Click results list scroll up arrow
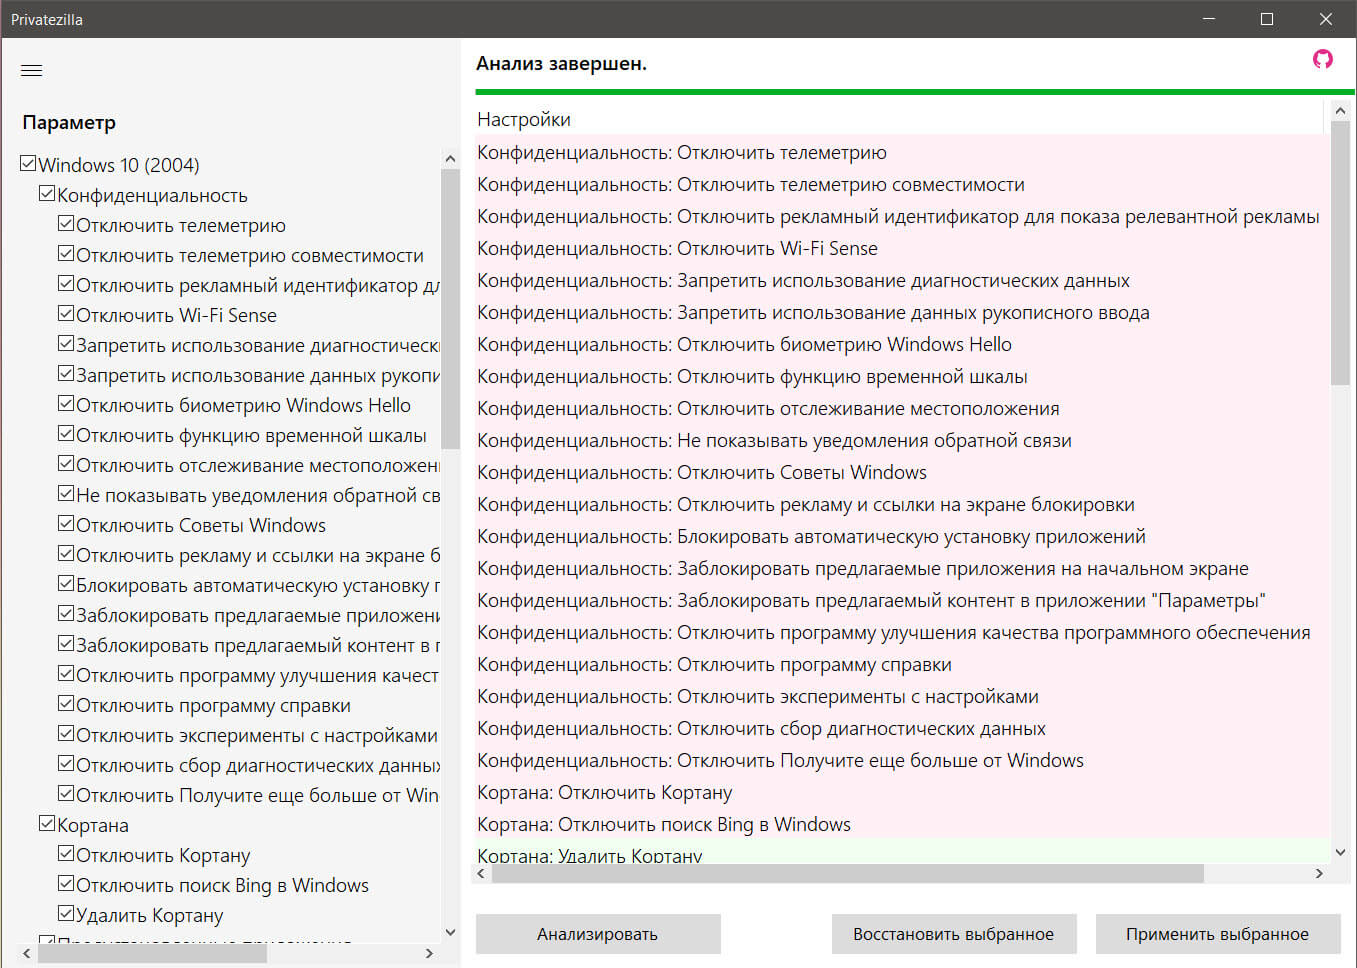This screenshot has height=968, width=1357. [x=1340, y=111]
